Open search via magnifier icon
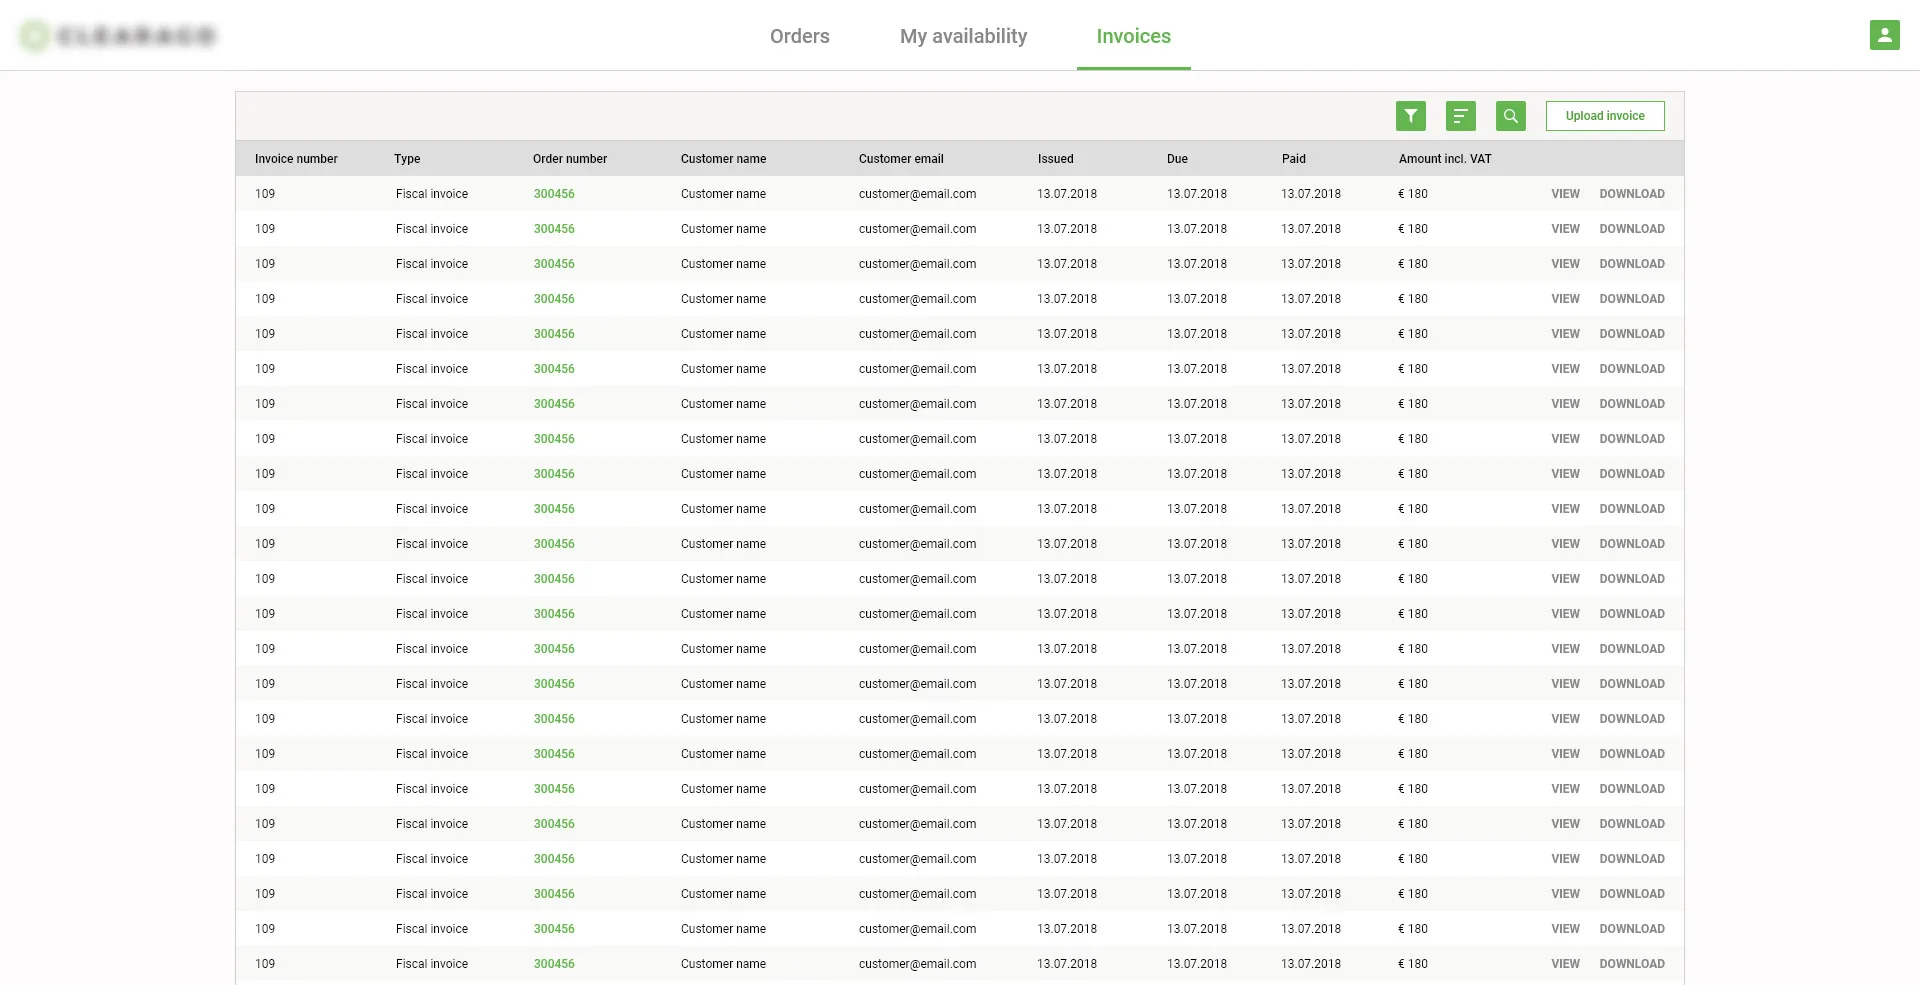The image size is (1920, 985). coord(1510,116)
